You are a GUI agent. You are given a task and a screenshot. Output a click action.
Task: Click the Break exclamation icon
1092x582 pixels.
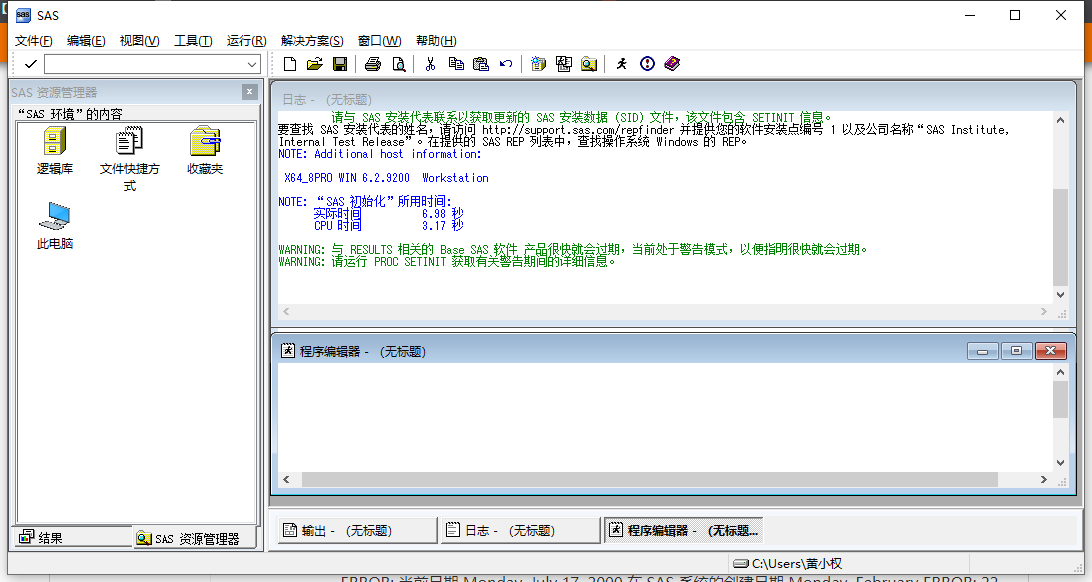click(647, 64)
